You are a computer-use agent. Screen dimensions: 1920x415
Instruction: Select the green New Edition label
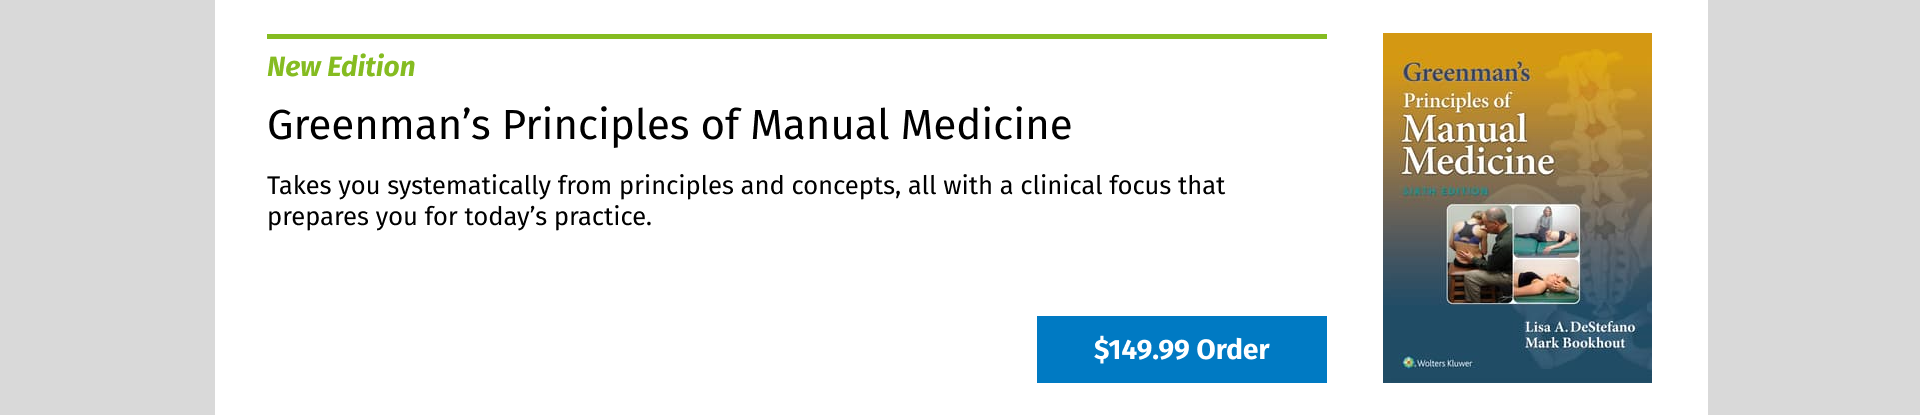click(341, 67)
